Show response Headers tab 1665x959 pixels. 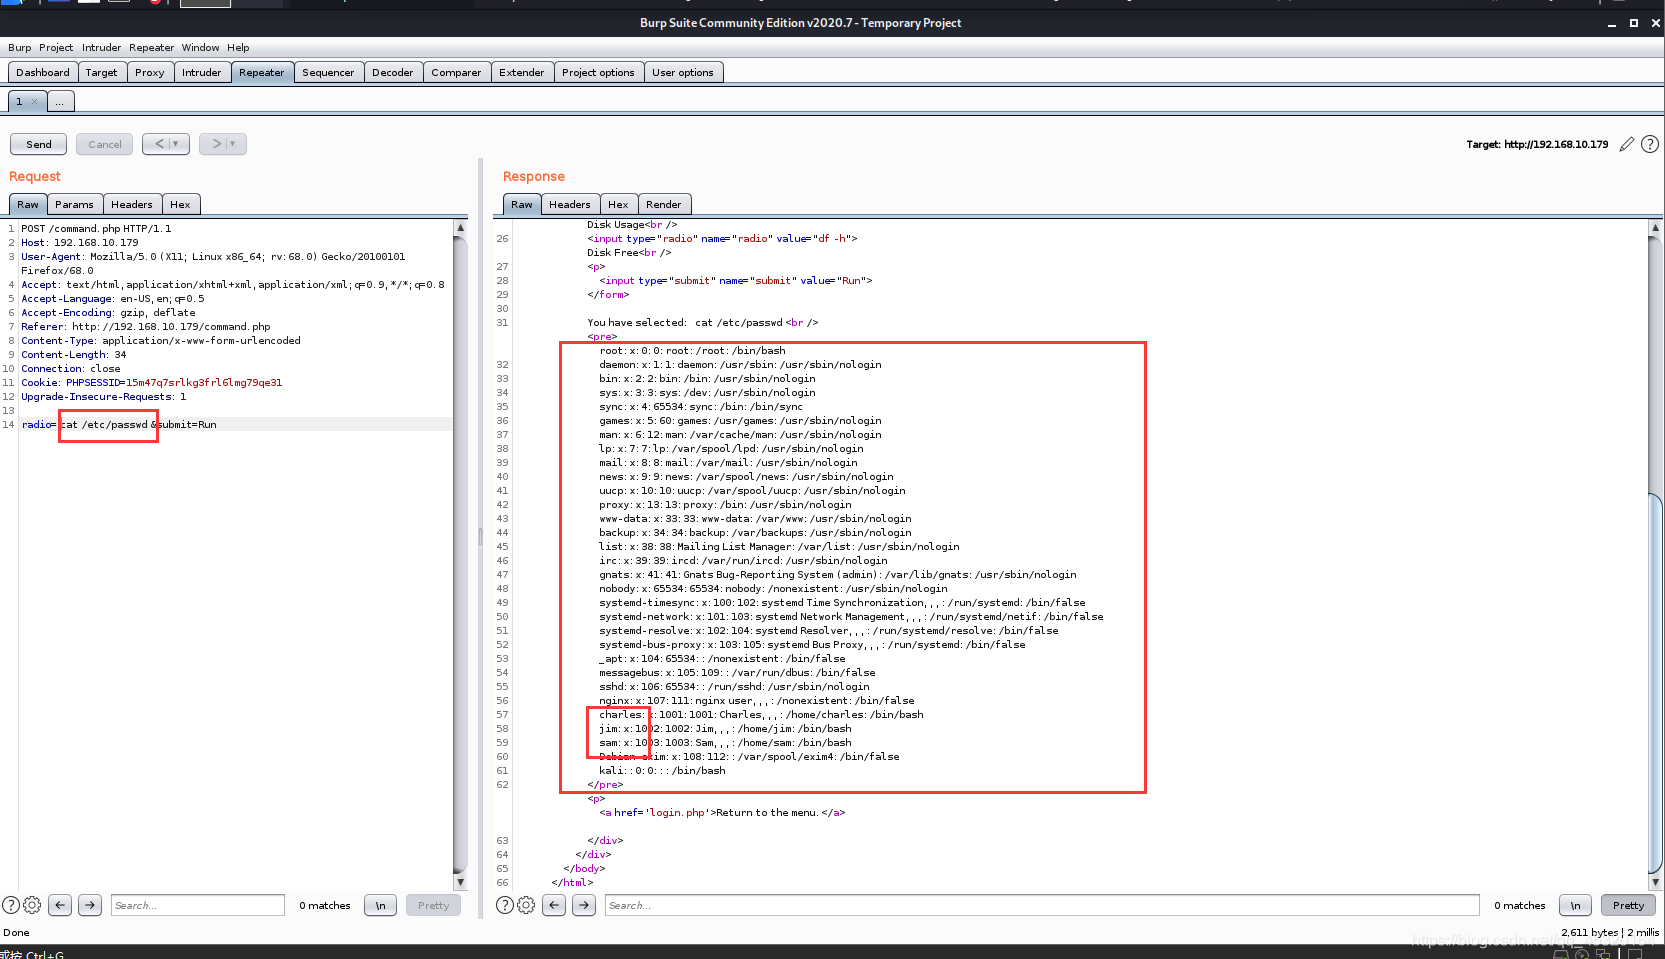[570, 204]
